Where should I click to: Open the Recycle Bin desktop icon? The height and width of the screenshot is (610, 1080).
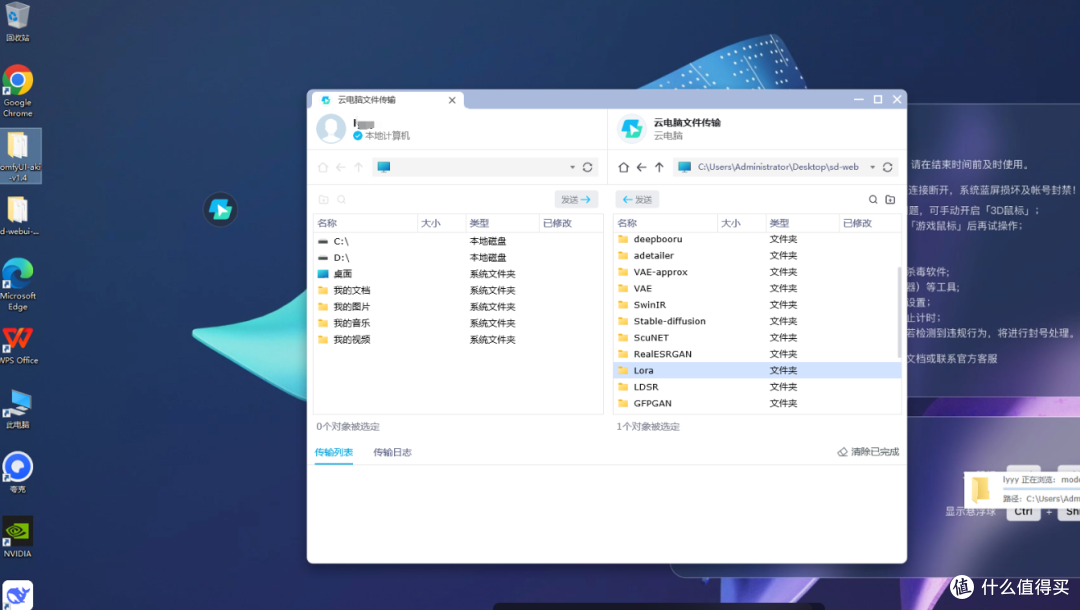pos(17,21)
